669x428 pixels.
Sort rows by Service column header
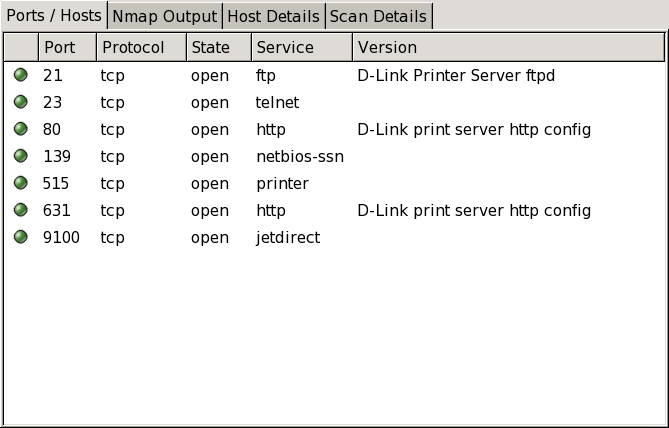click(300, 47)
